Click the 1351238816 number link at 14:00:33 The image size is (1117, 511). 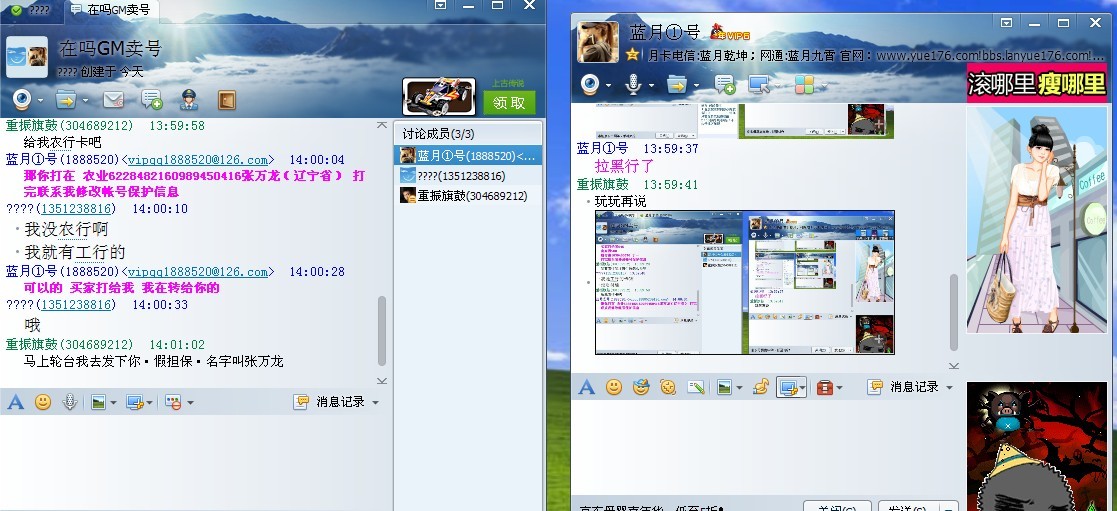coord(76,304)
